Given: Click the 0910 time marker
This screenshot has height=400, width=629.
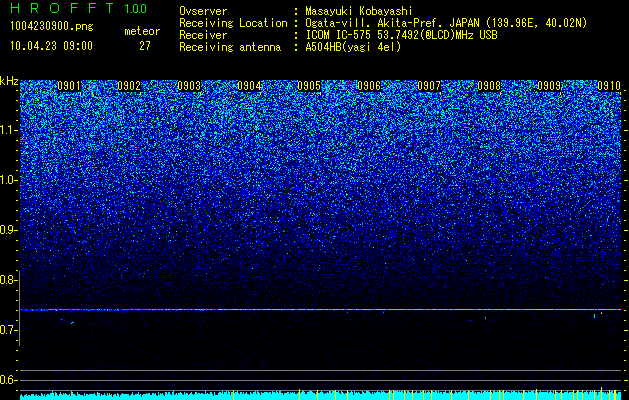Looking at the screenshot, I should 609,86.
